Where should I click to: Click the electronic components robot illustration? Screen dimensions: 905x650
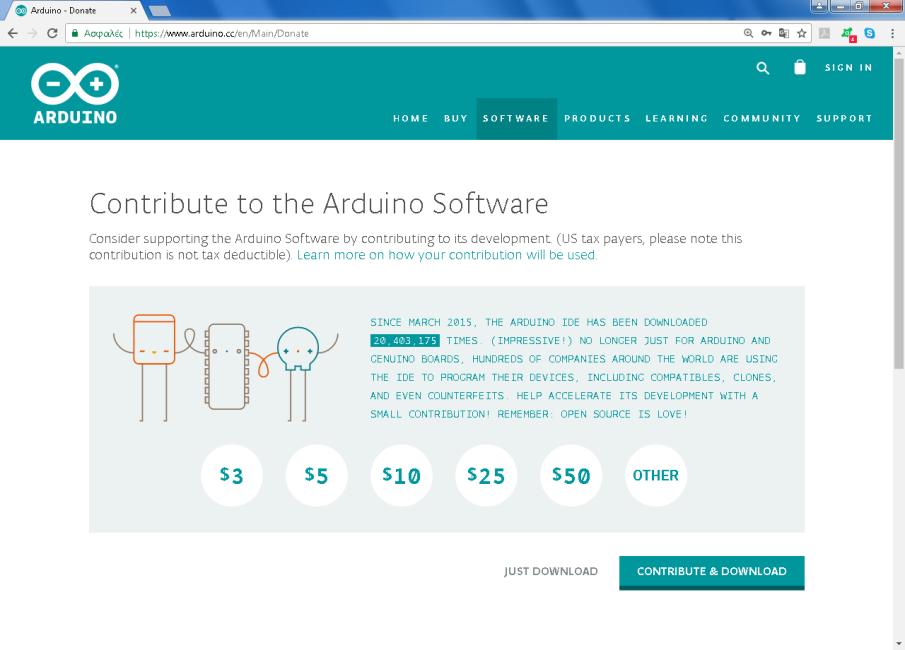[x=226, y=367]
